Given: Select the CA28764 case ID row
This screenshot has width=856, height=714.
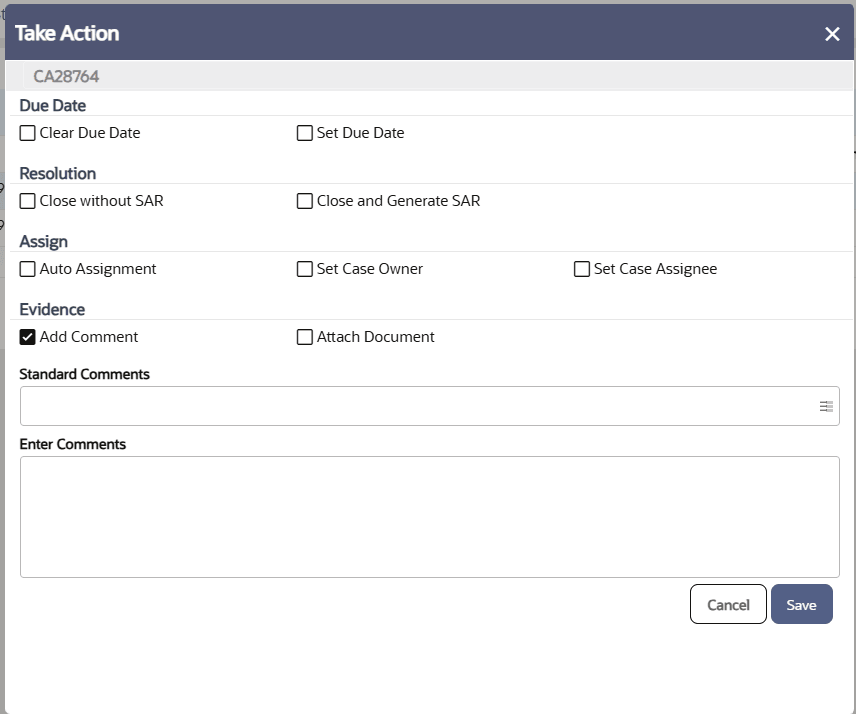Looking at the screenshot, I should [x=66, y=76].
